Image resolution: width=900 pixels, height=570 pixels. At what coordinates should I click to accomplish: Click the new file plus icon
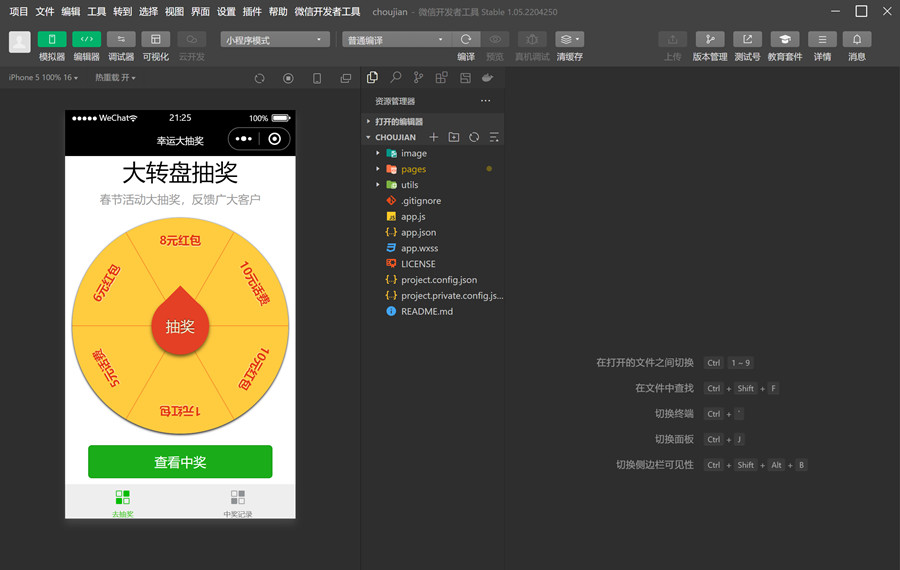click(434, 137)
